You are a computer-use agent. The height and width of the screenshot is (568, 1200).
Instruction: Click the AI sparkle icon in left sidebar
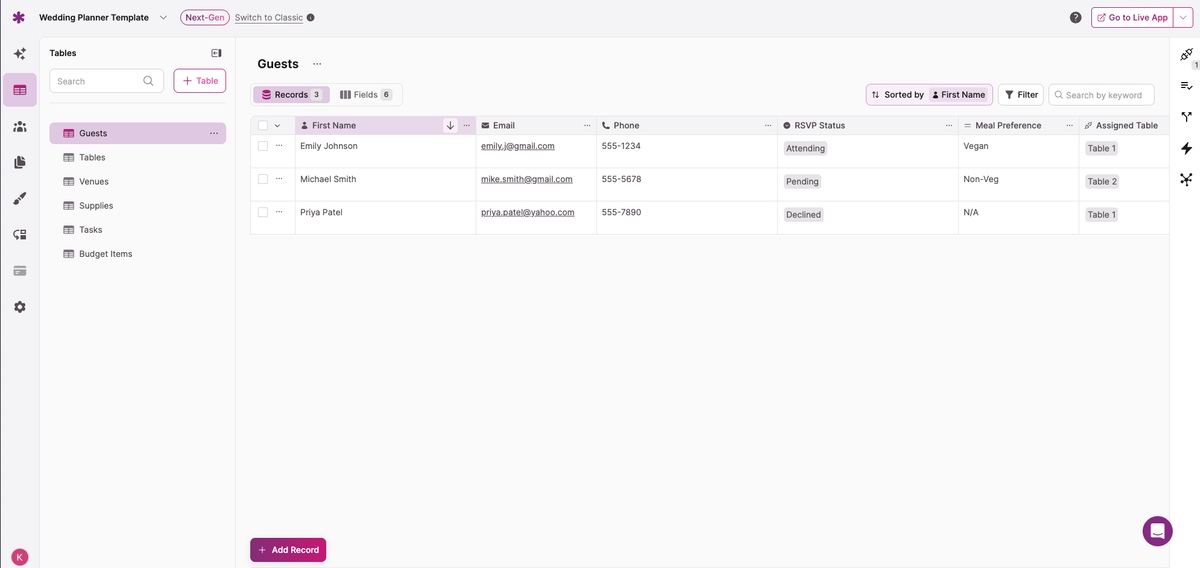coord(20,54)
